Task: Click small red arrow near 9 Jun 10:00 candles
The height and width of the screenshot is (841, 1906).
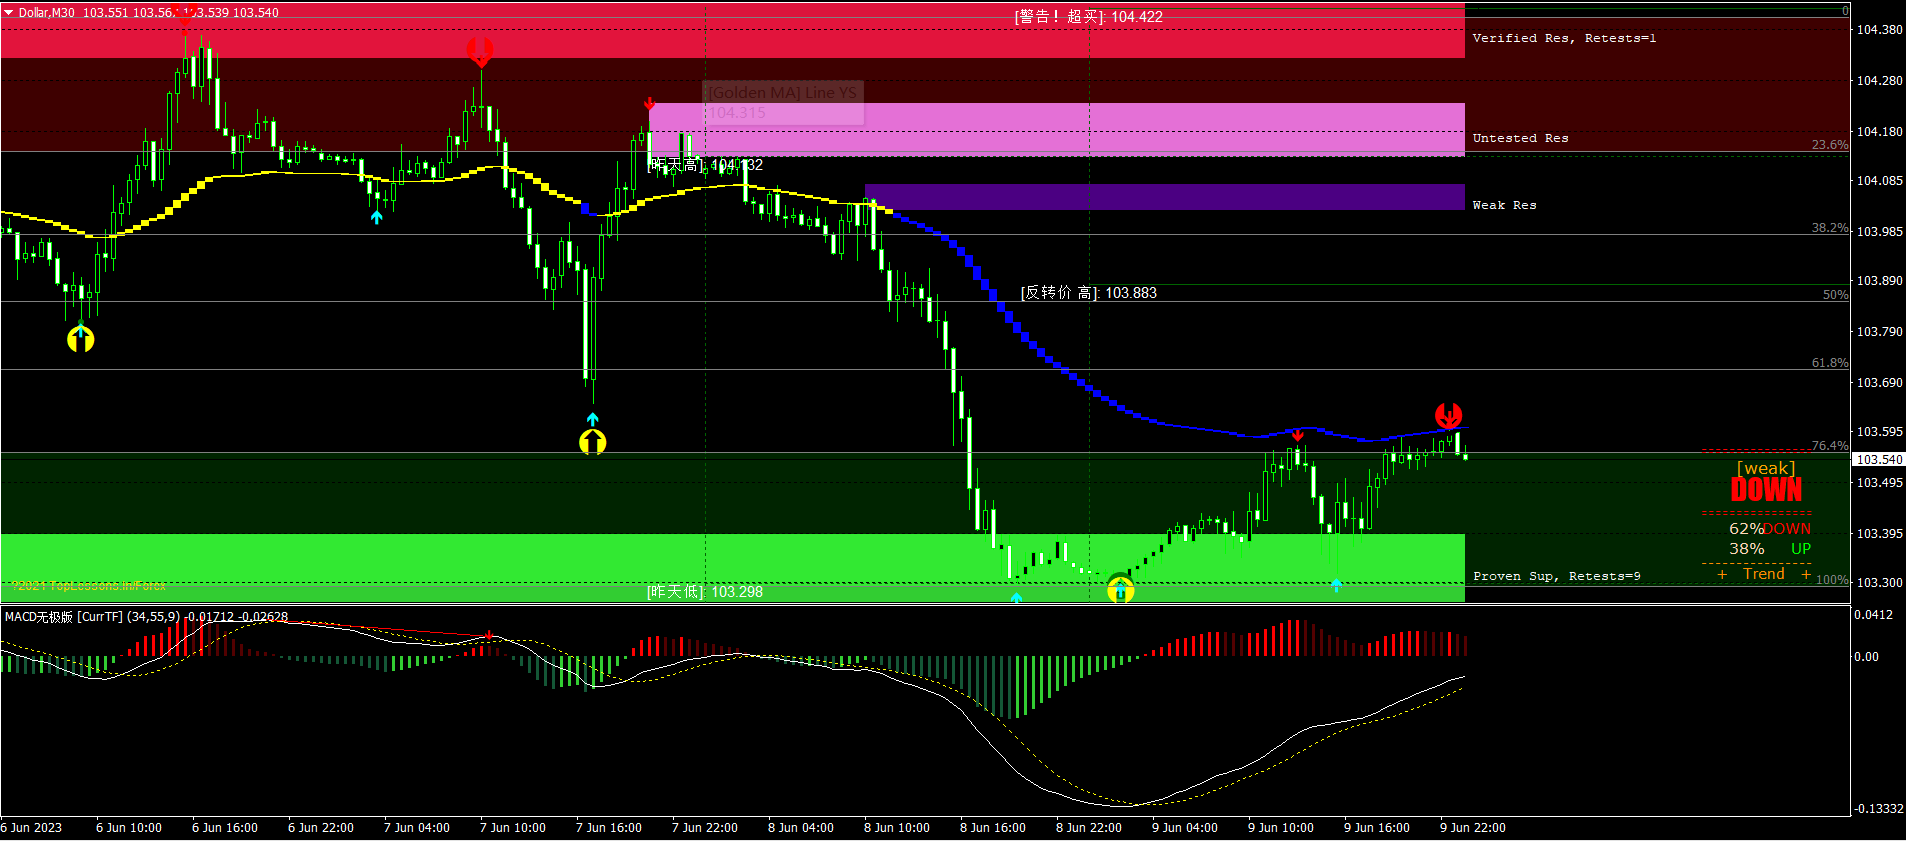Action: click(x=1297, y=435)
